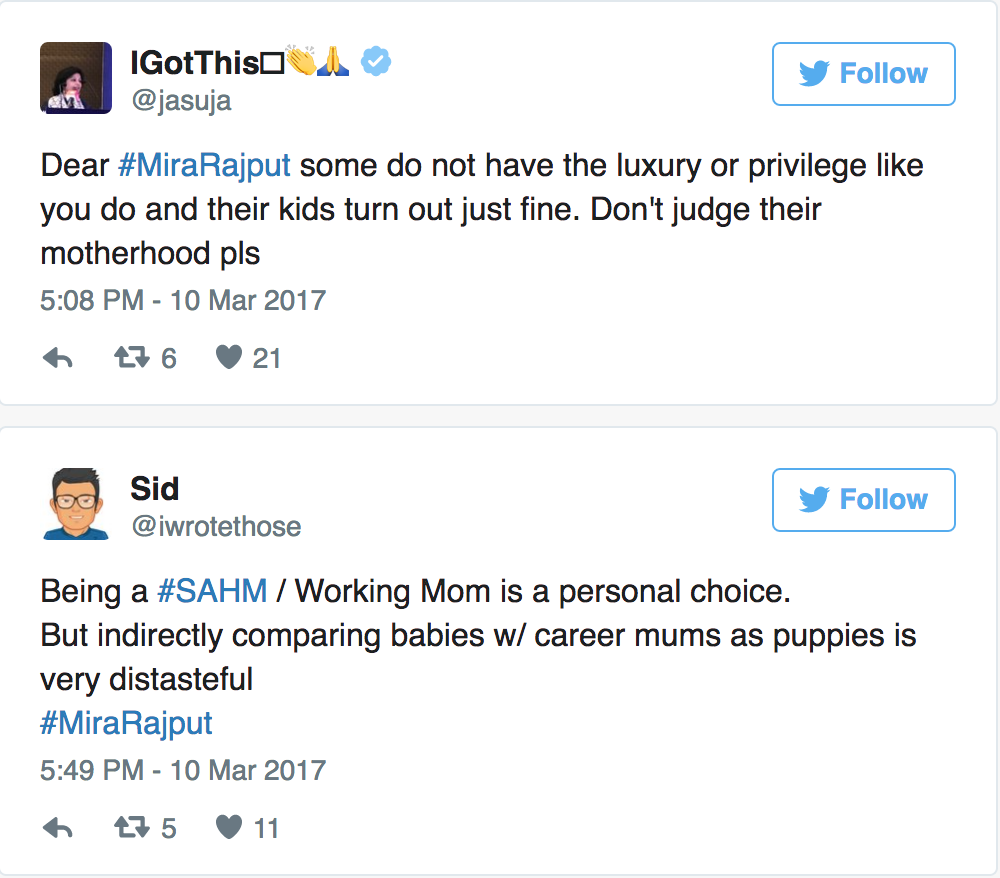The height and width of the screenshot is (878, 1000).
Task: Open the @iwrotethose handle
Action: 216,526
